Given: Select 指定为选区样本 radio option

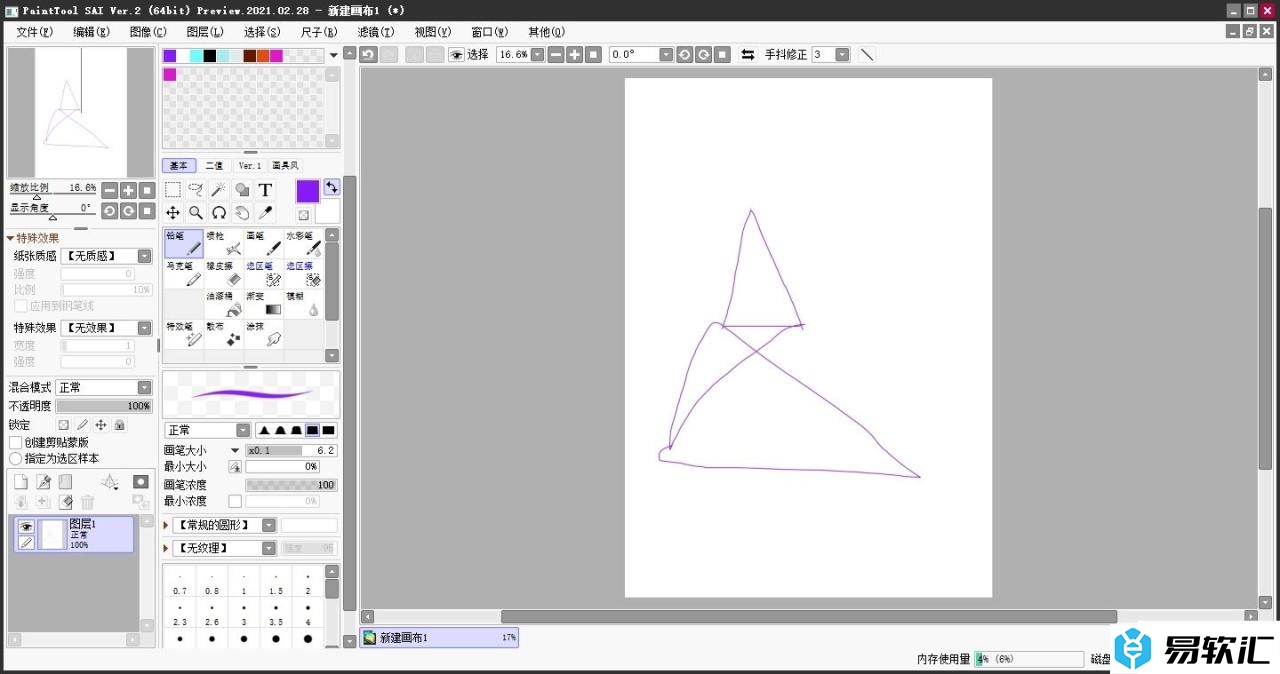Looking at the screenshot, I should (15, 458).
